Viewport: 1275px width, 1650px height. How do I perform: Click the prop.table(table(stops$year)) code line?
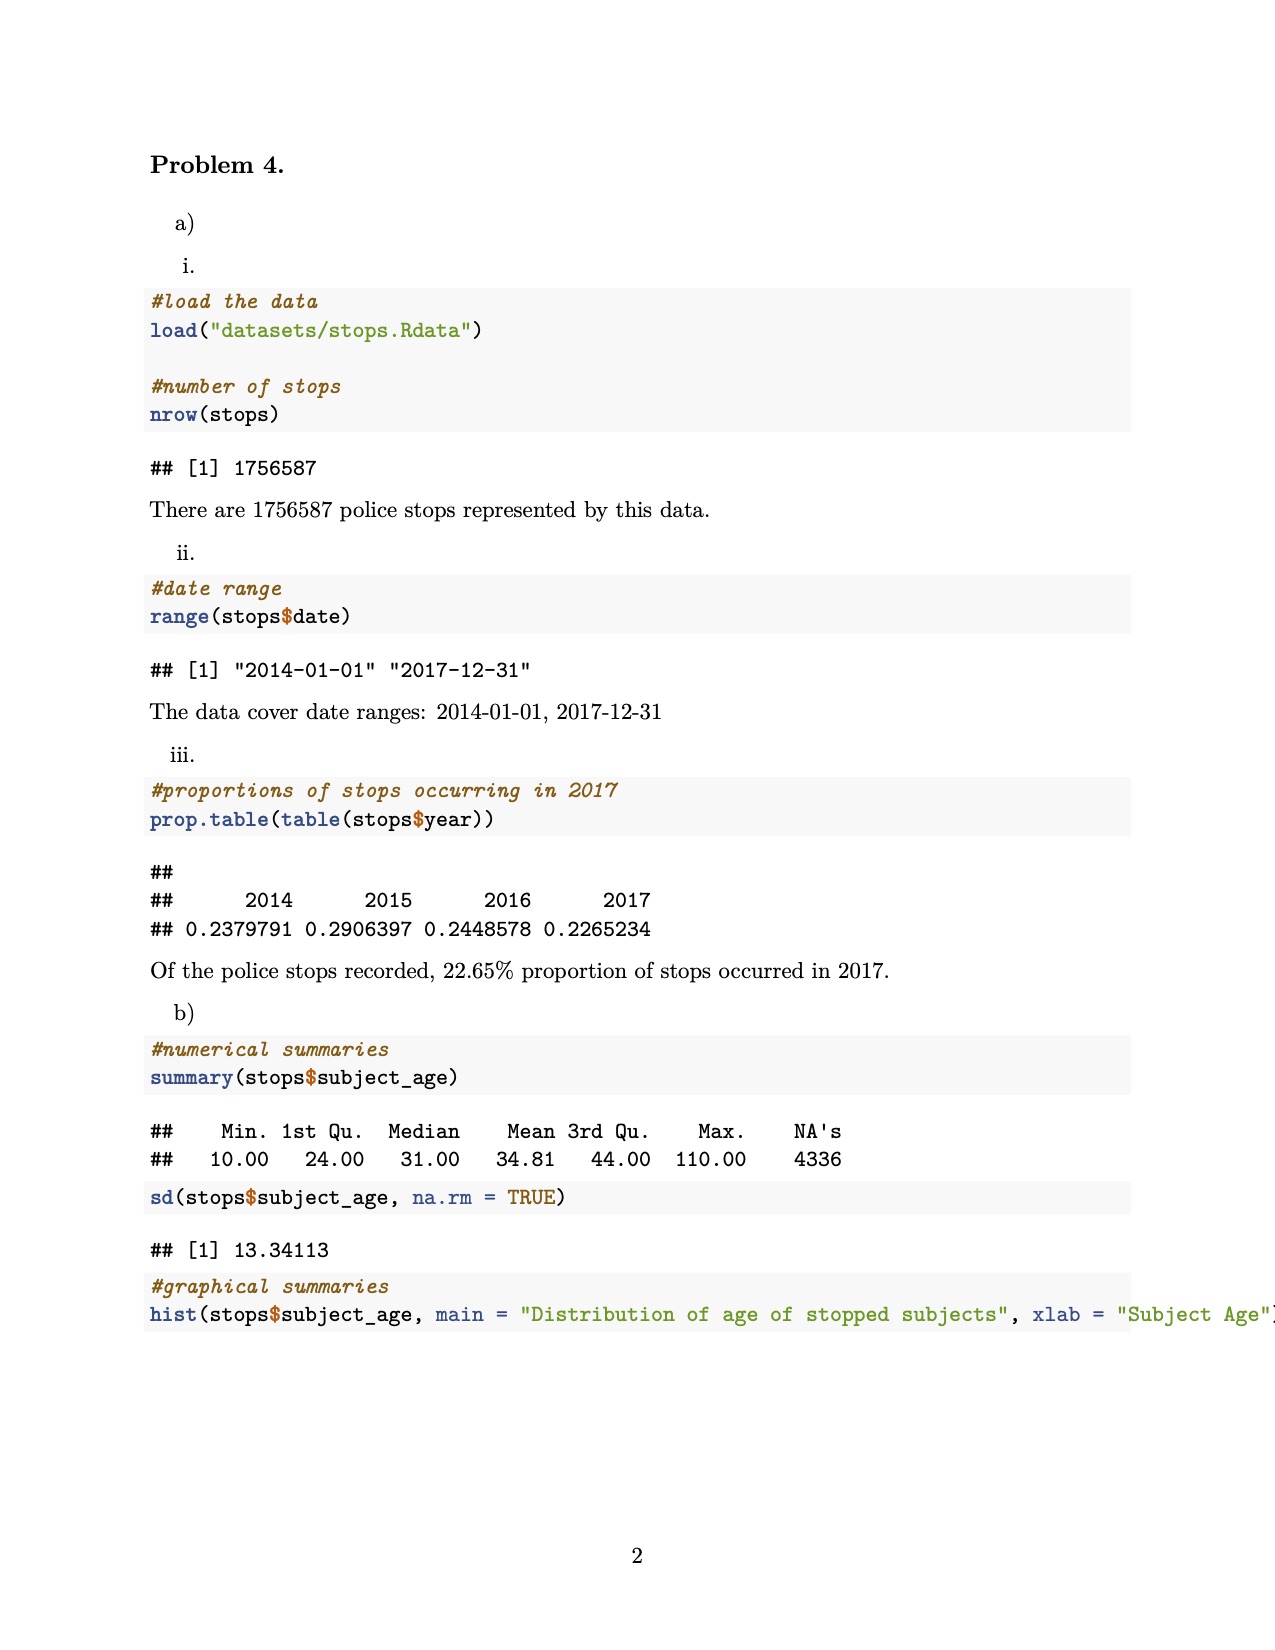pyautogui.click(x=322, y=819)
